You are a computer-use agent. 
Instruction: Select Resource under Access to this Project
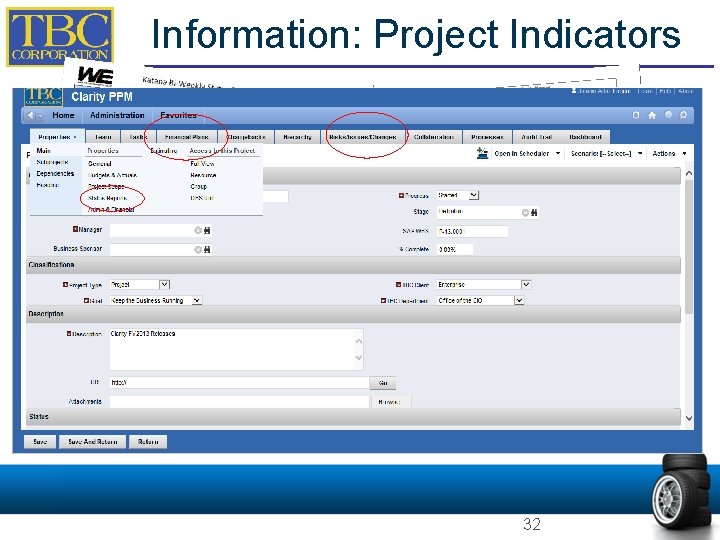tap(203, 175)
